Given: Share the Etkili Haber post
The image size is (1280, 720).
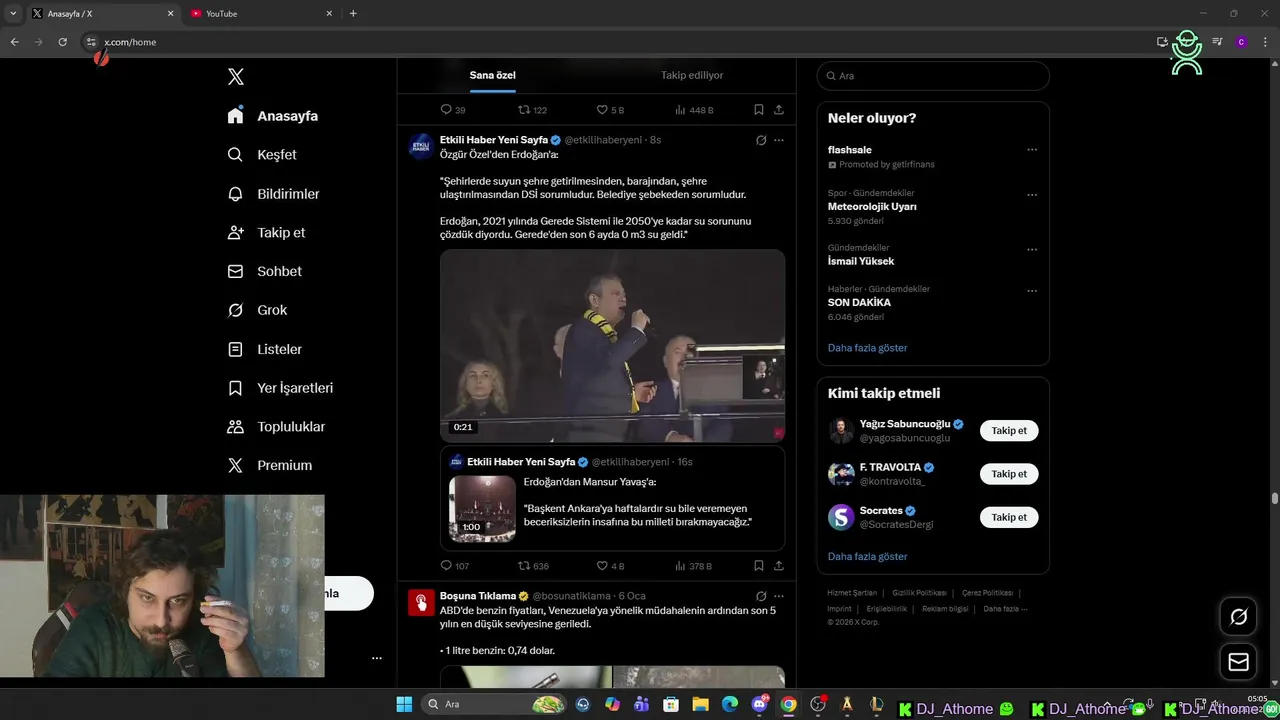Looking at the screenshot, I should click(778, 566).
